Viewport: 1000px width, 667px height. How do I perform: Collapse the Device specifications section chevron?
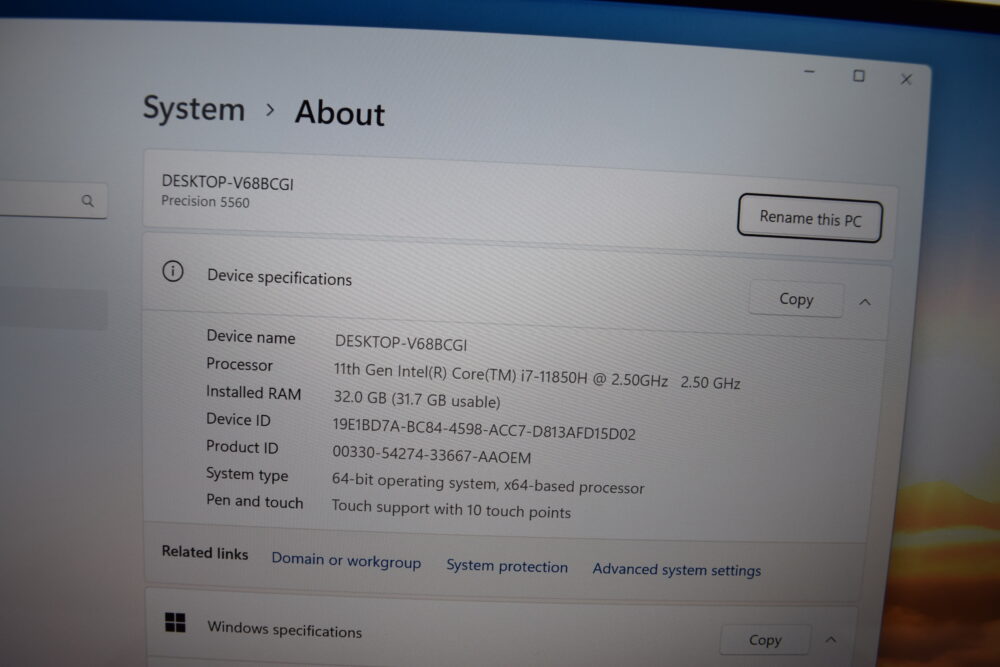(x=865, y=302)
